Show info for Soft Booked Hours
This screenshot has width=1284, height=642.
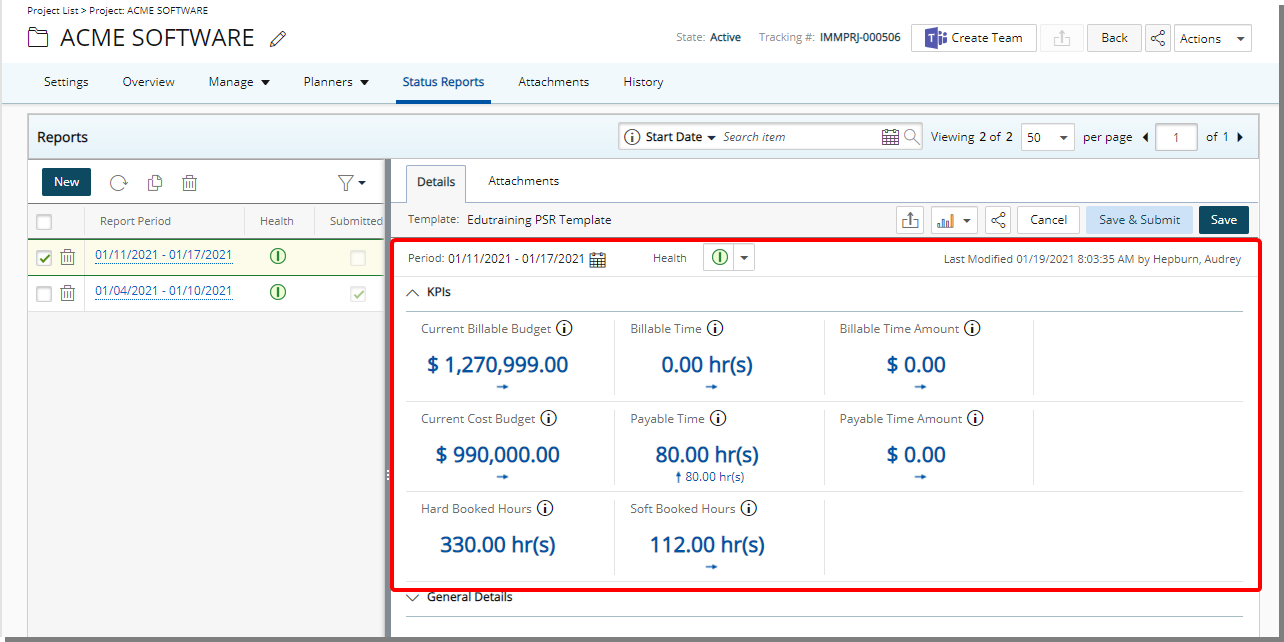[748, 508]
